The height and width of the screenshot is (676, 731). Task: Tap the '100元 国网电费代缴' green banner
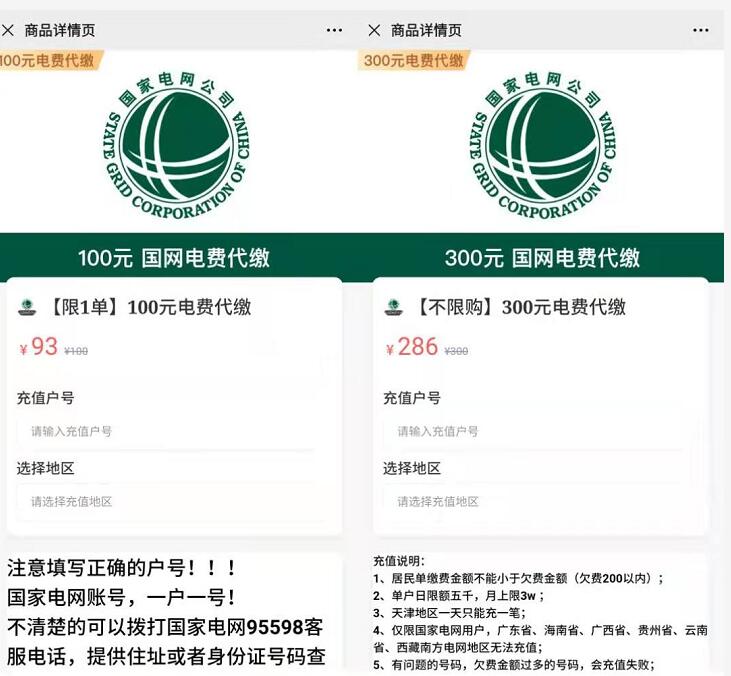point(173,257)
